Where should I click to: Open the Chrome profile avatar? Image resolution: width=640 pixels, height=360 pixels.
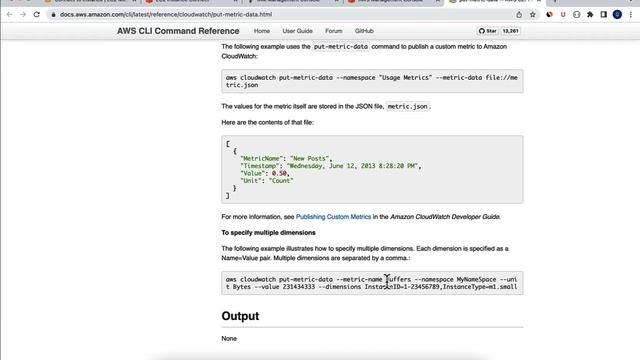(617, 15)
